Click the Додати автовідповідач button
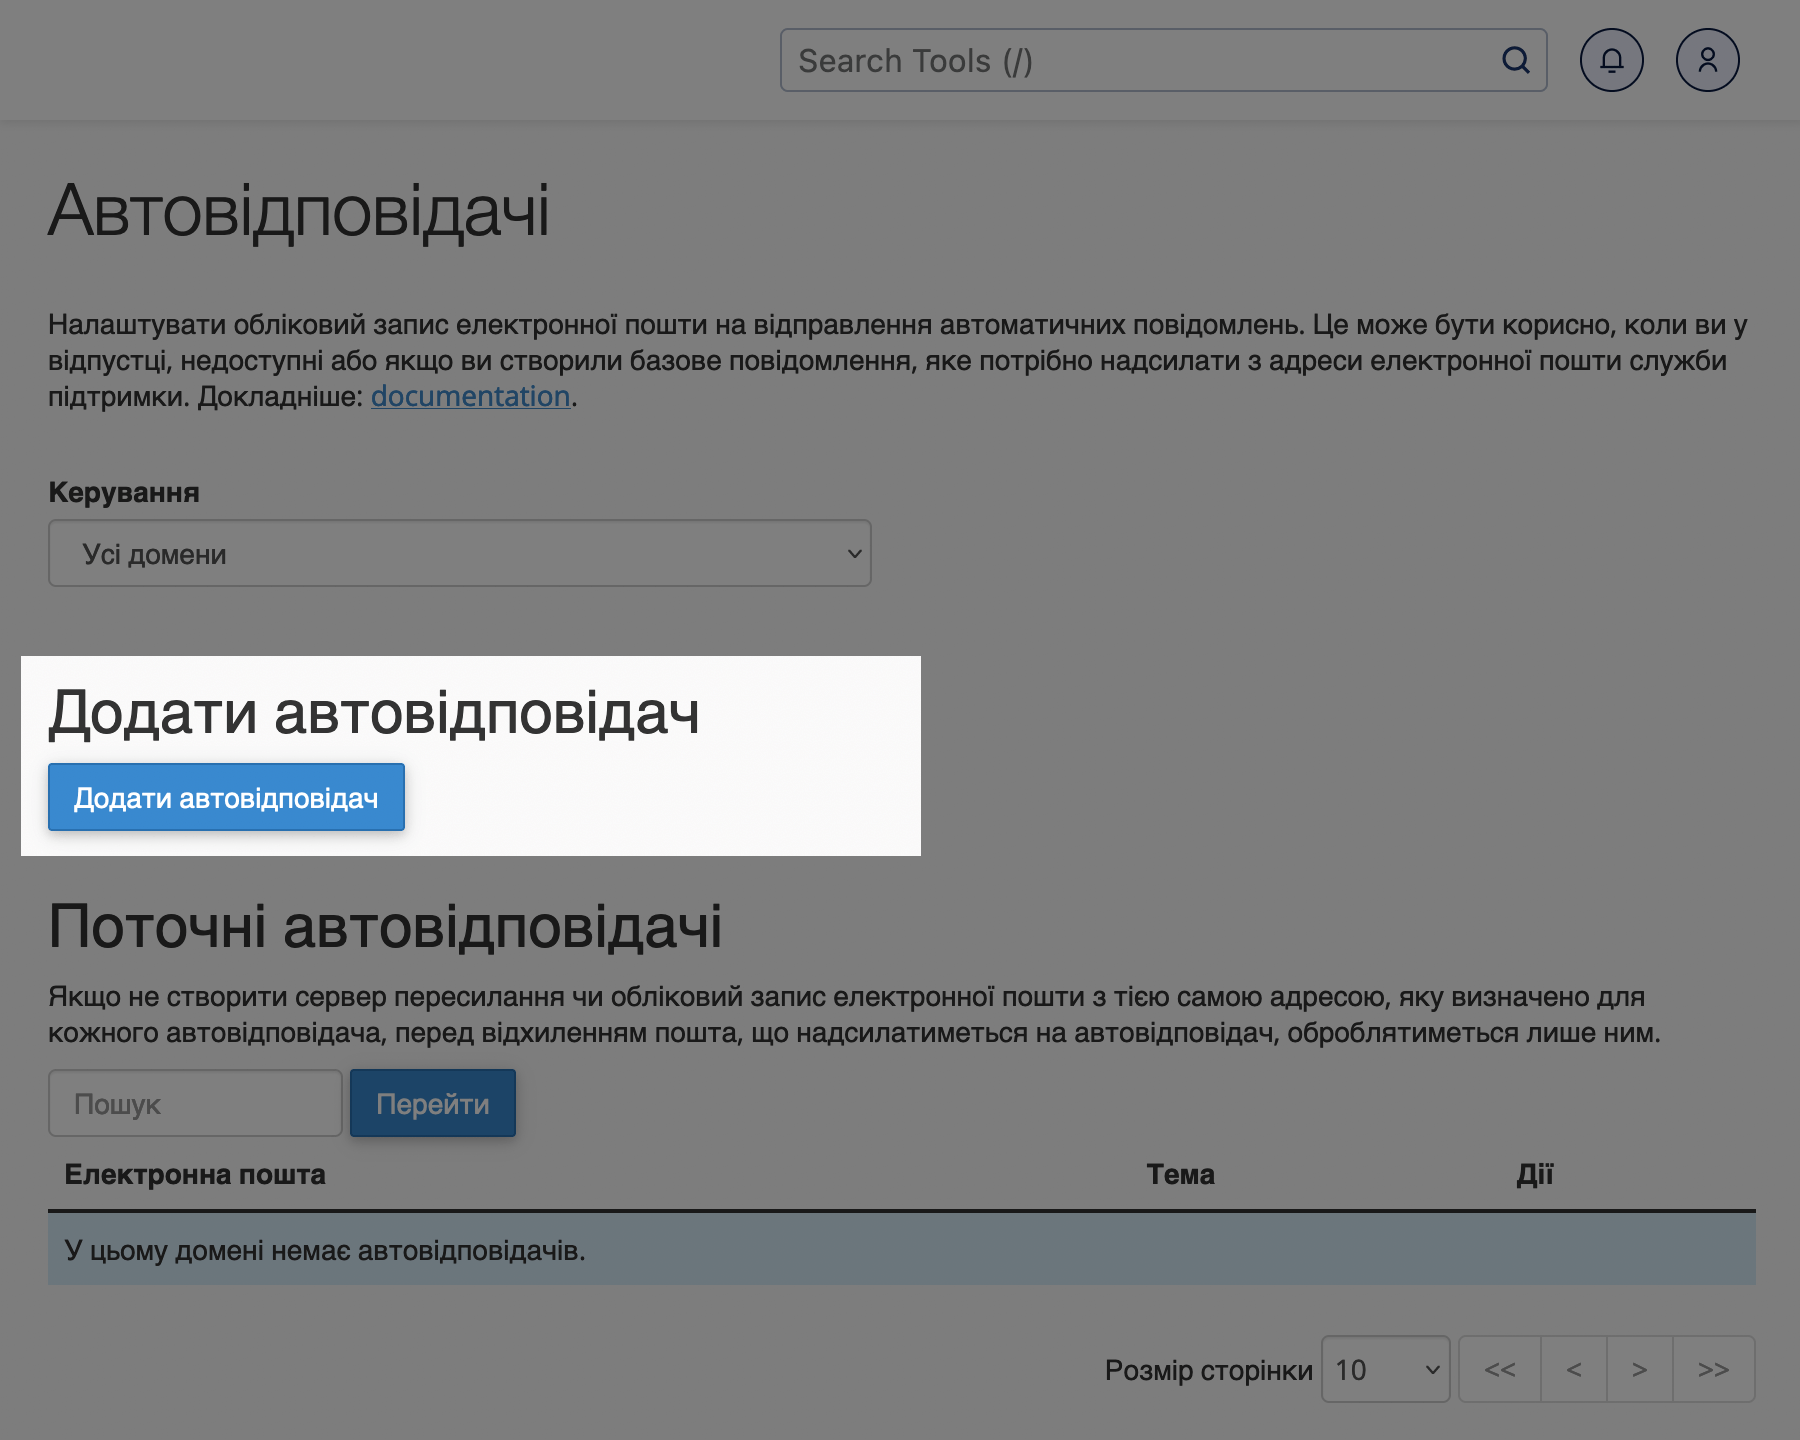 pos(226,797)
